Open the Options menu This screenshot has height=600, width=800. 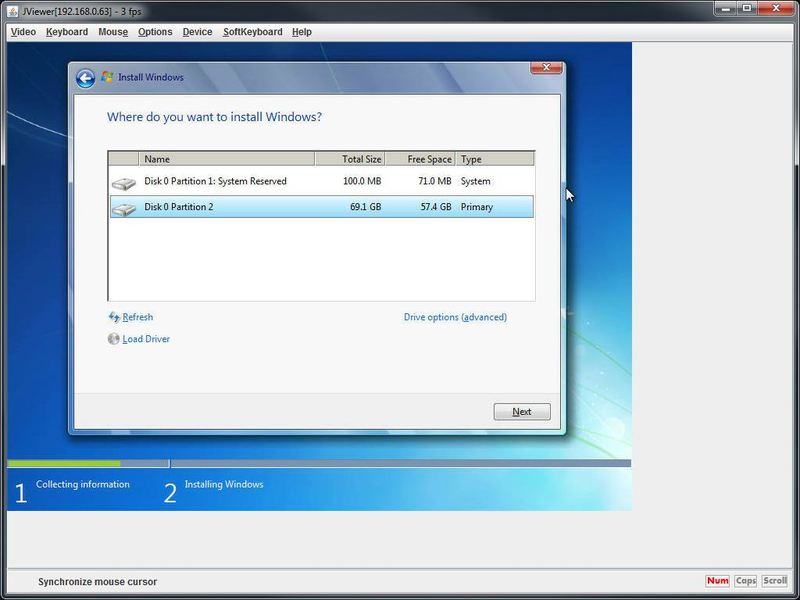click(x=155, y=32)
